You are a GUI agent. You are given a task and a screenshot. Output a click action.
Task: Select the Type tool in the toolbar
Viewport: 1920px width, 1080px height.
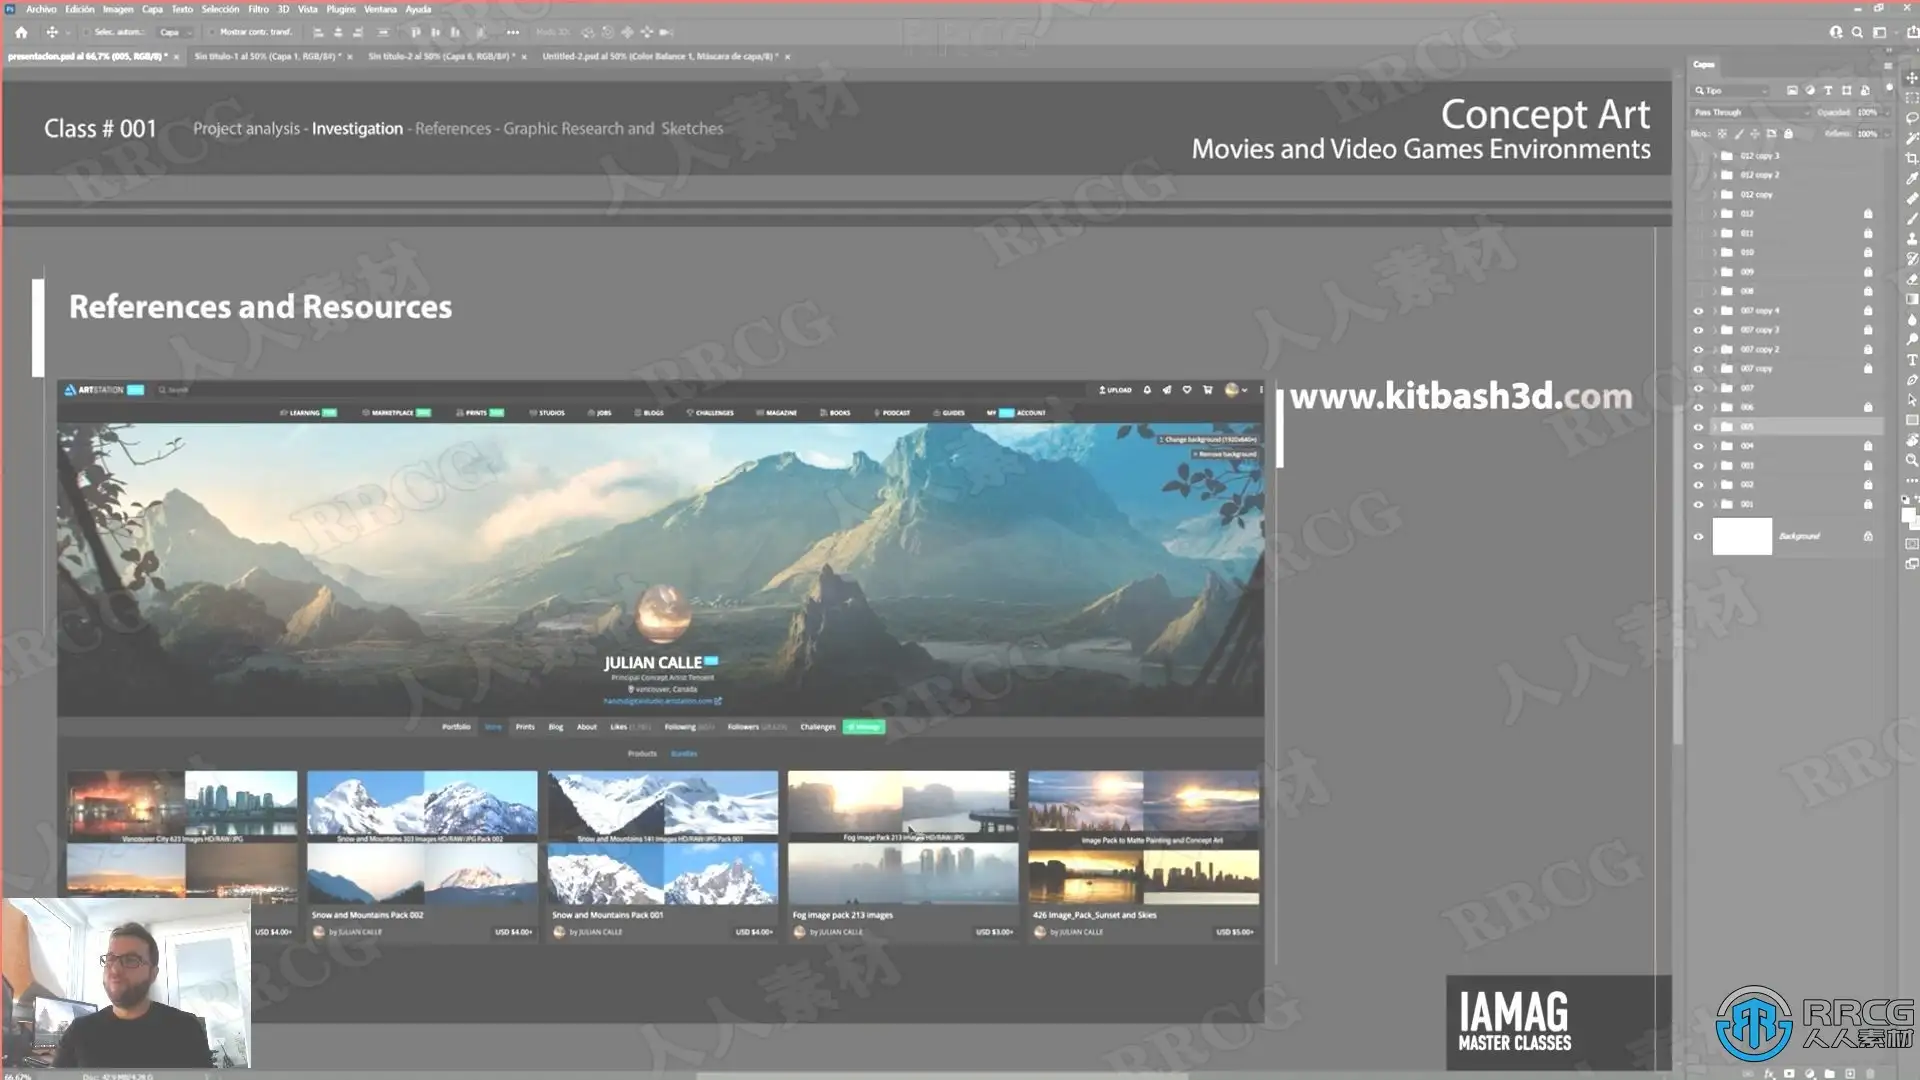pos(1912,360)
